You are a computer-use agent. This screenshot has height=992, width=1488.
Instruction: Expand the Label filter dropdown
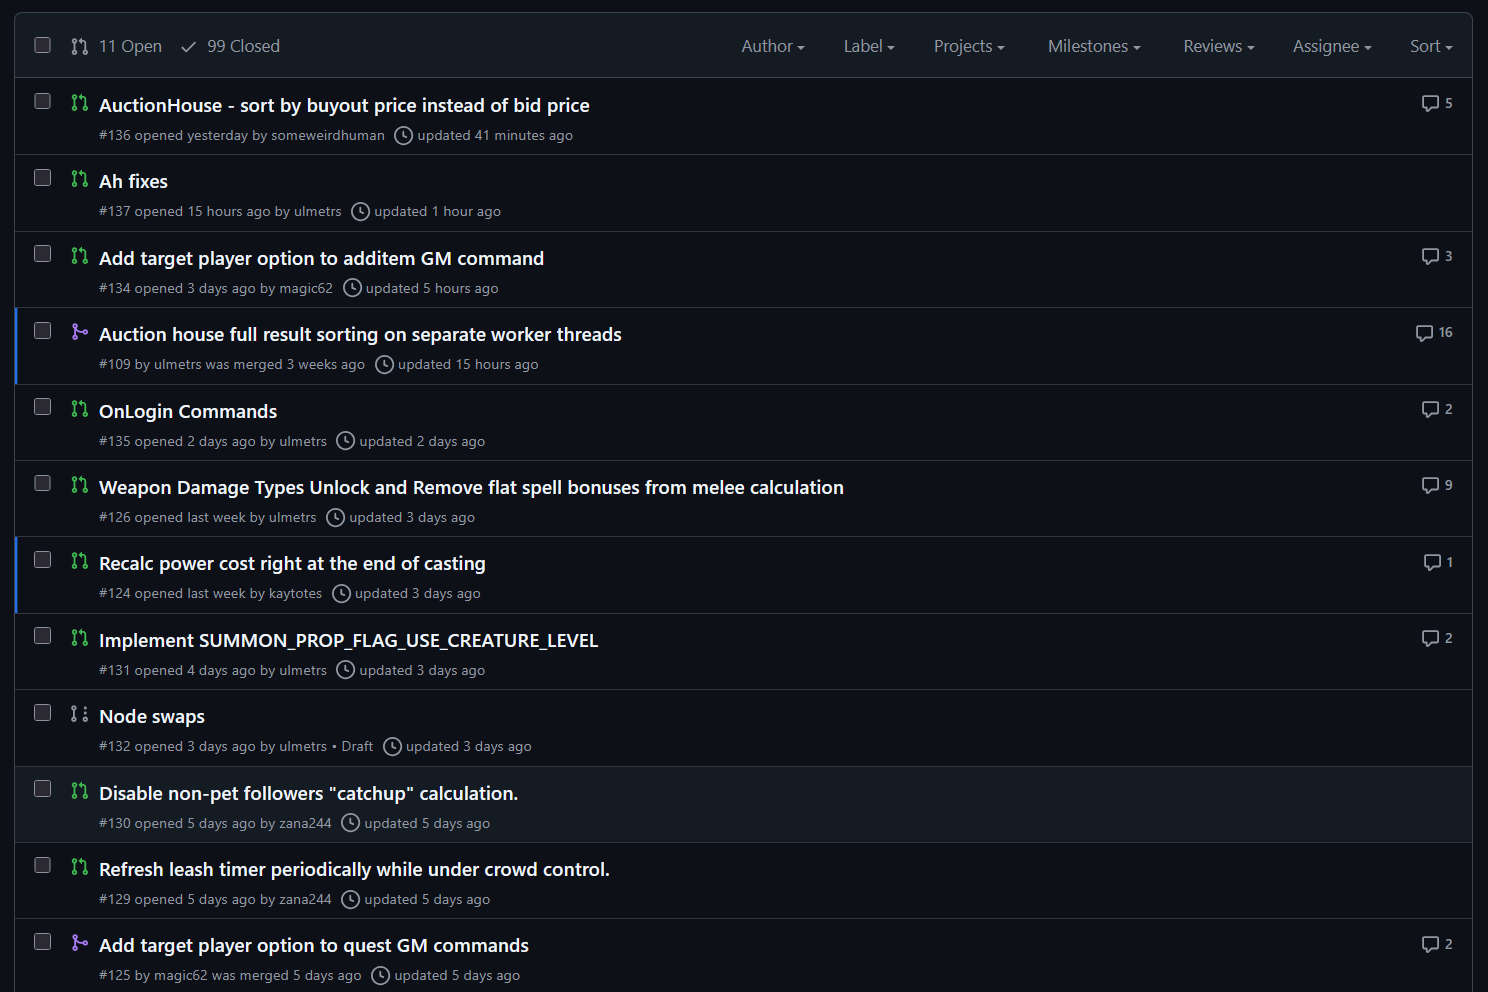868,46
